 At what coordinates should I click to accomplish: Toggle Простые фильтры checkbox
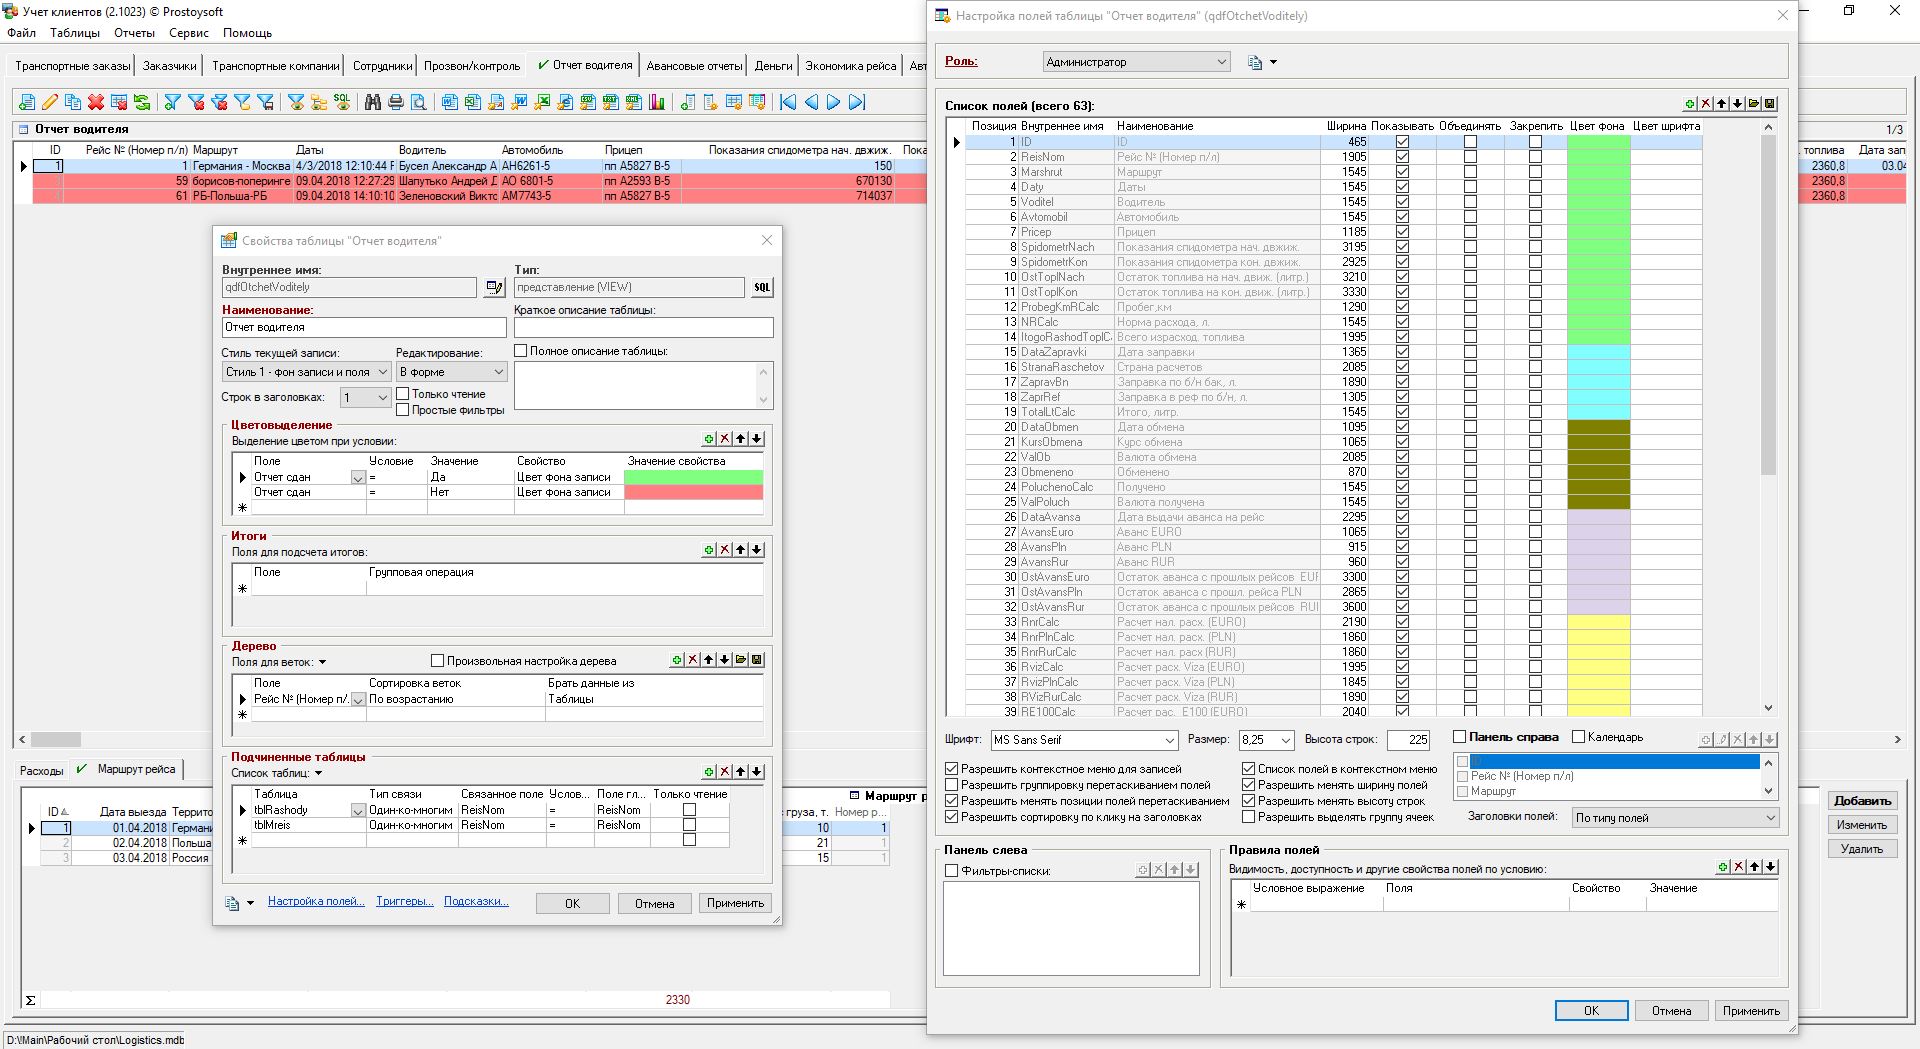(403, 410)
